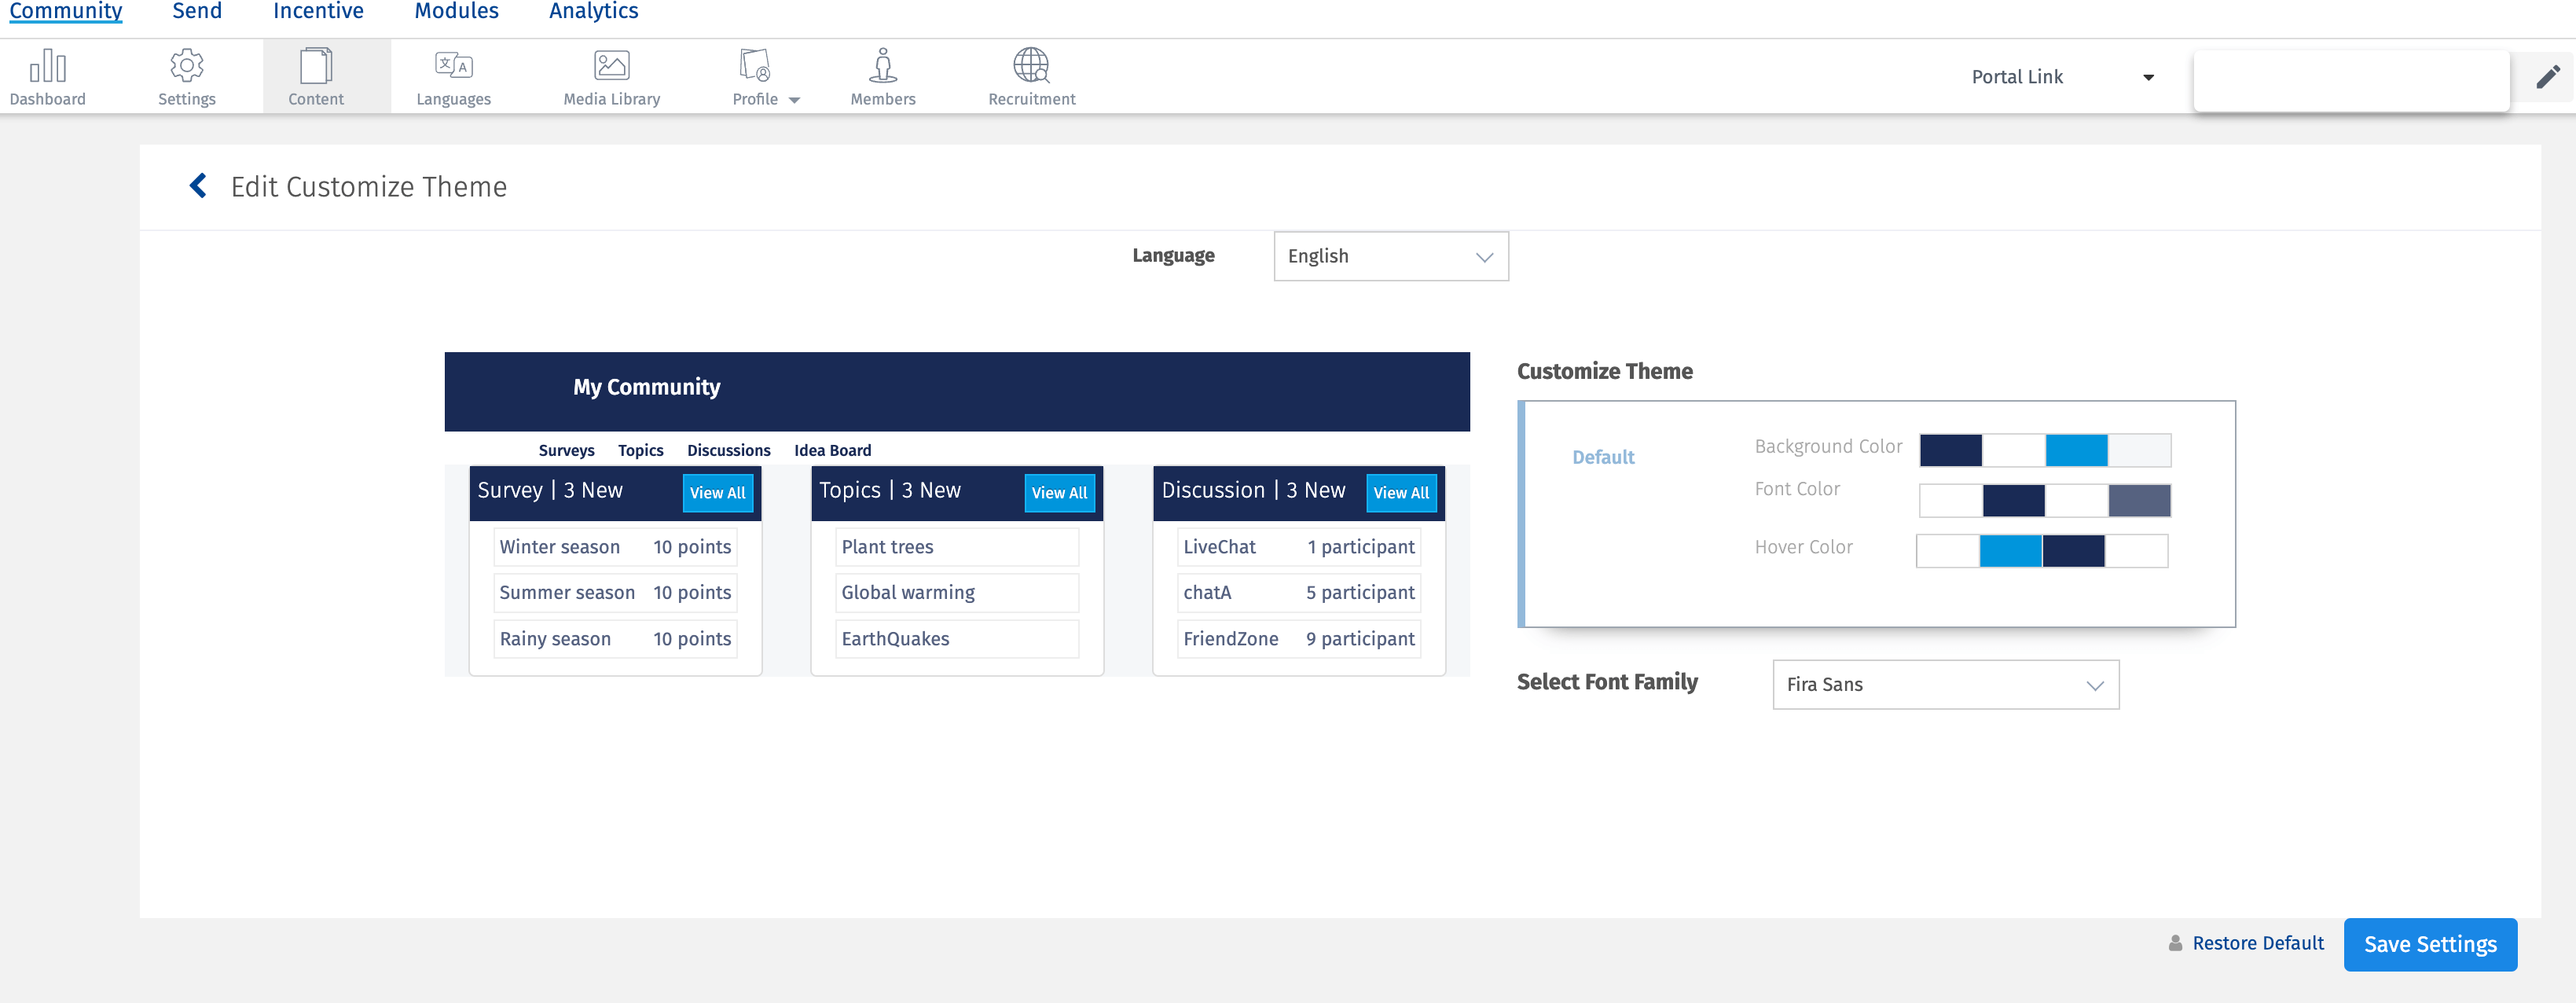Image resolution: width=2576 pixels, height=1003 pixels.
Task: Open the Incentive top menu
Action: 318,12
